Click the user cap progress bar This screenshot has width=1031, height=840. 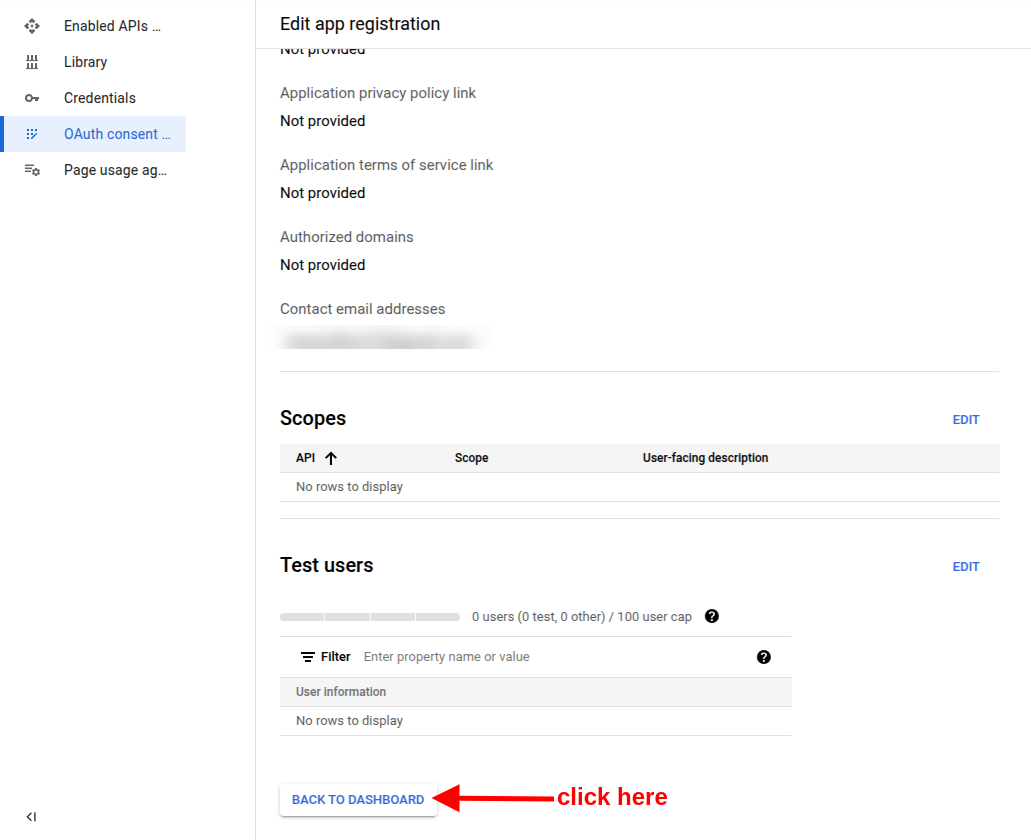pos(370,617)
